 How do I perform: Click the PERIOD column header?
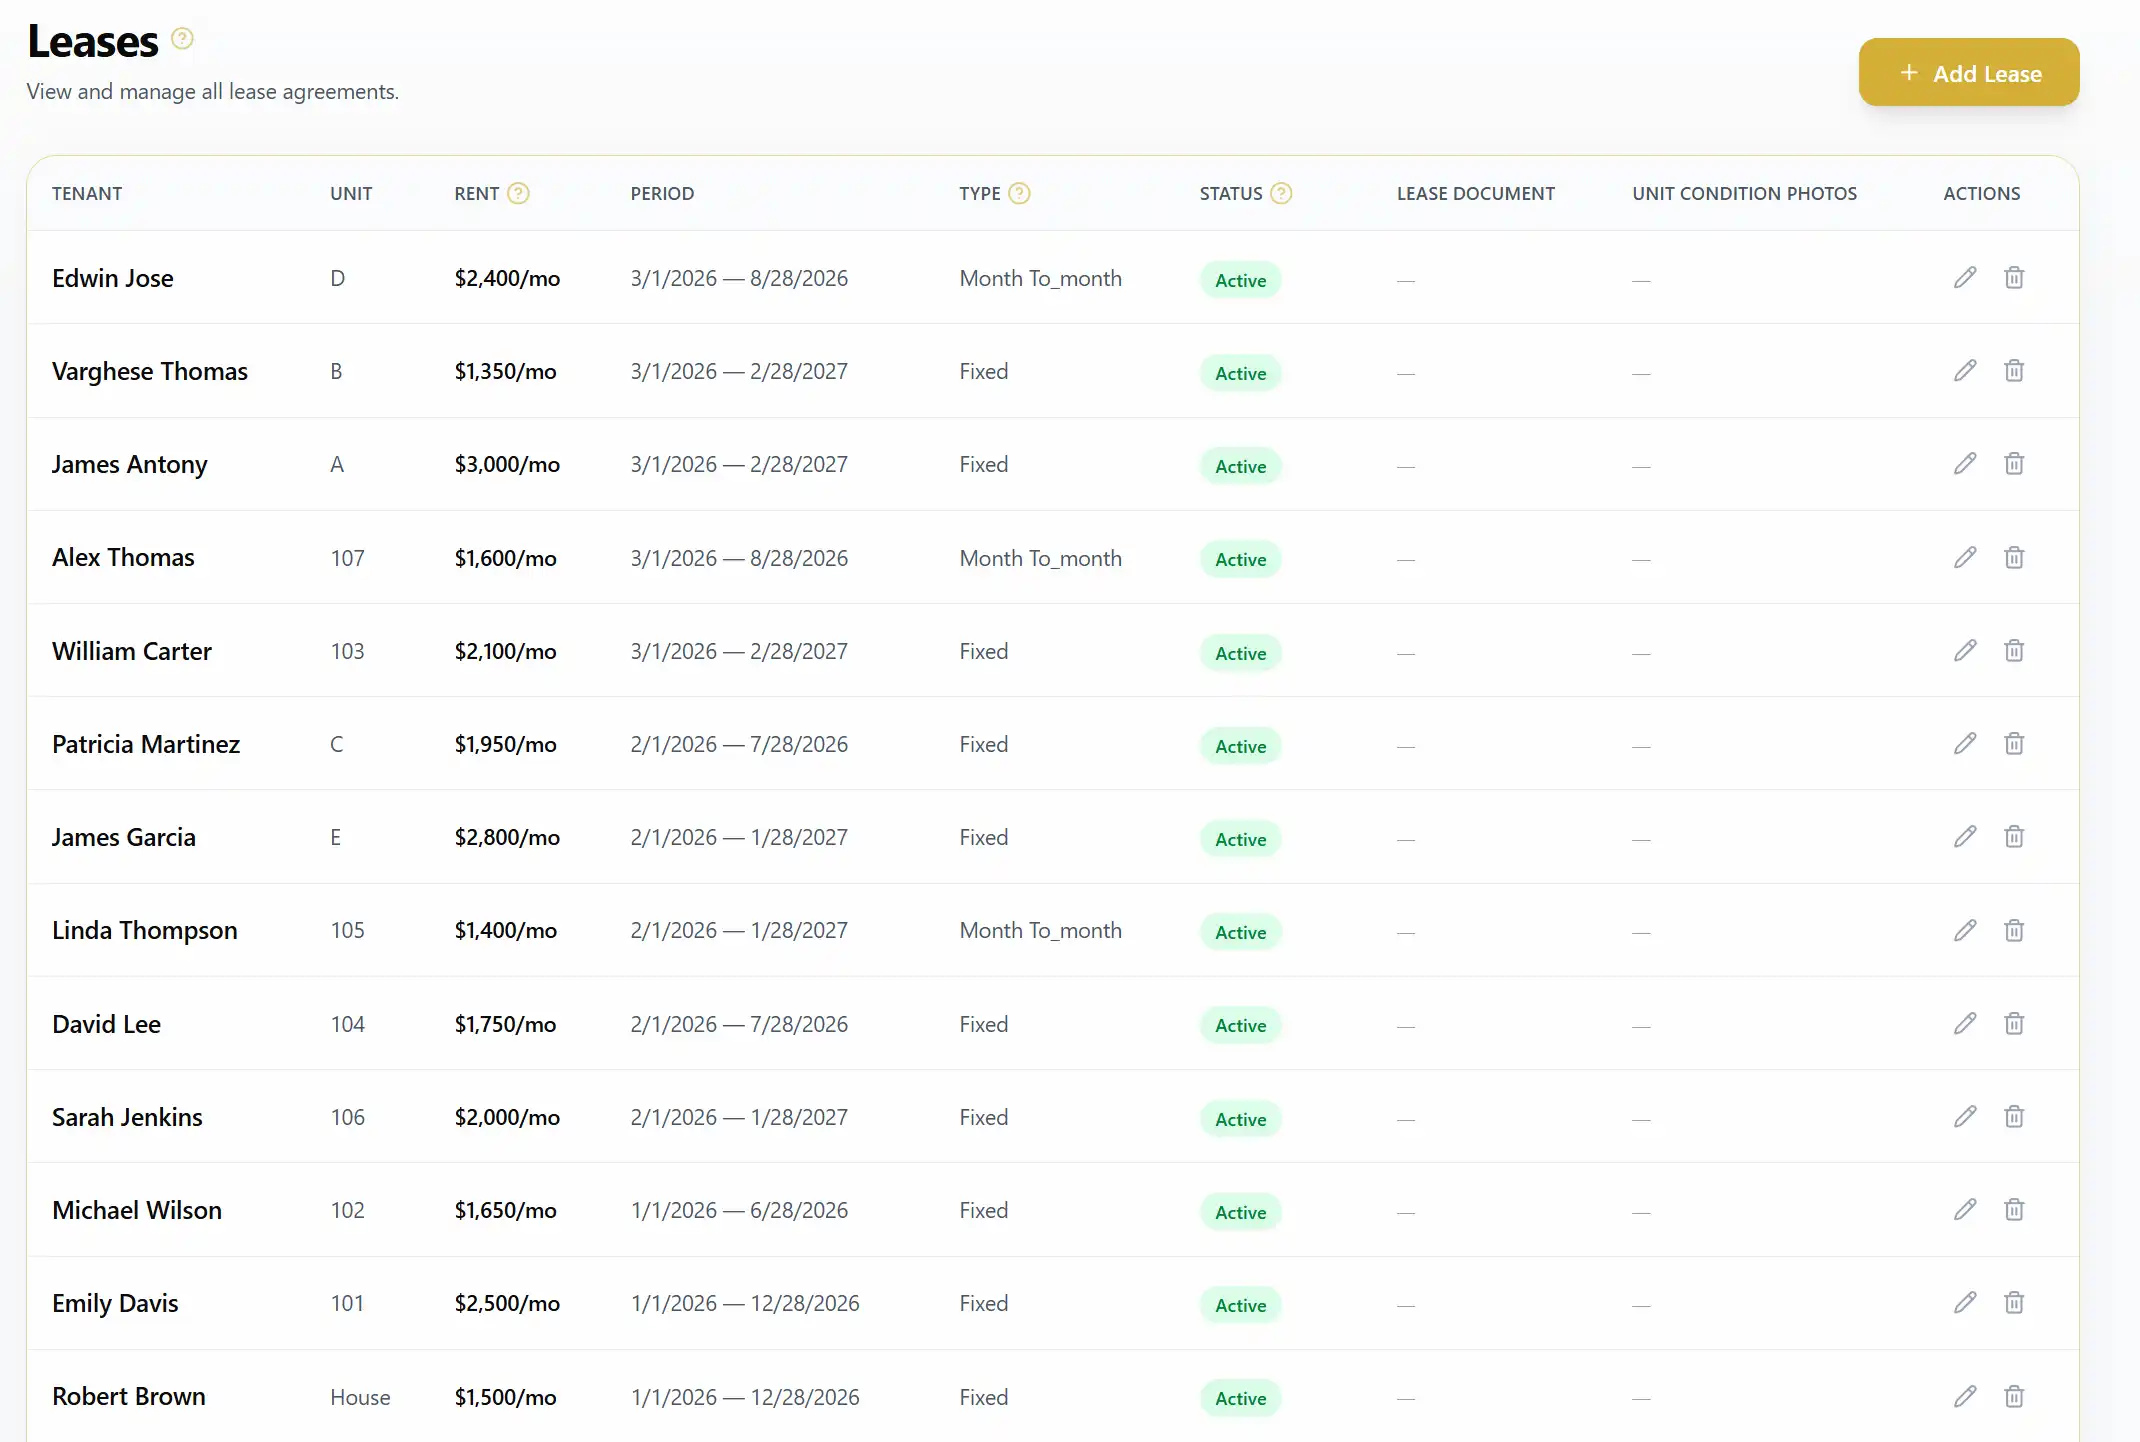[x=662, y=193]
